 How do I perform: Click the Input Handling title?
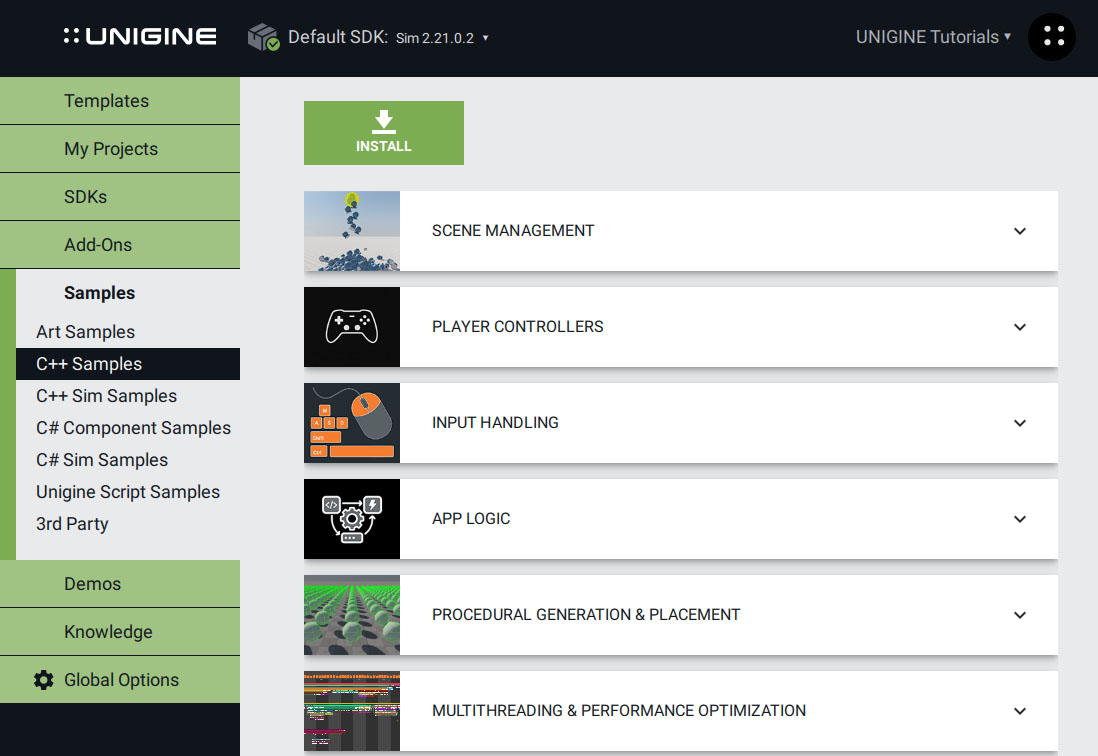(x=495, y=423)
